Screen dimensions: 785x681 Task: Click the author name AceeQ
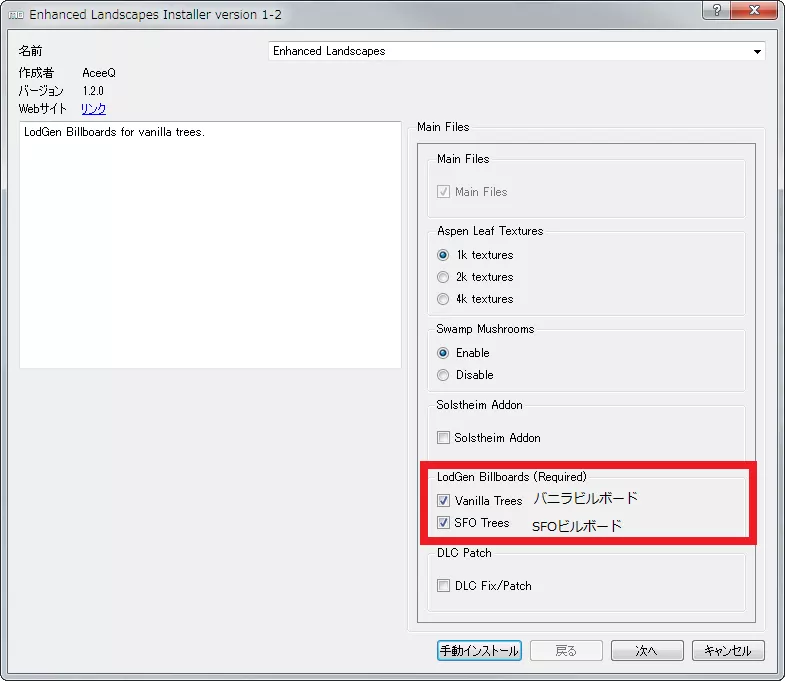pyautogui.click(x=99, y=73)
